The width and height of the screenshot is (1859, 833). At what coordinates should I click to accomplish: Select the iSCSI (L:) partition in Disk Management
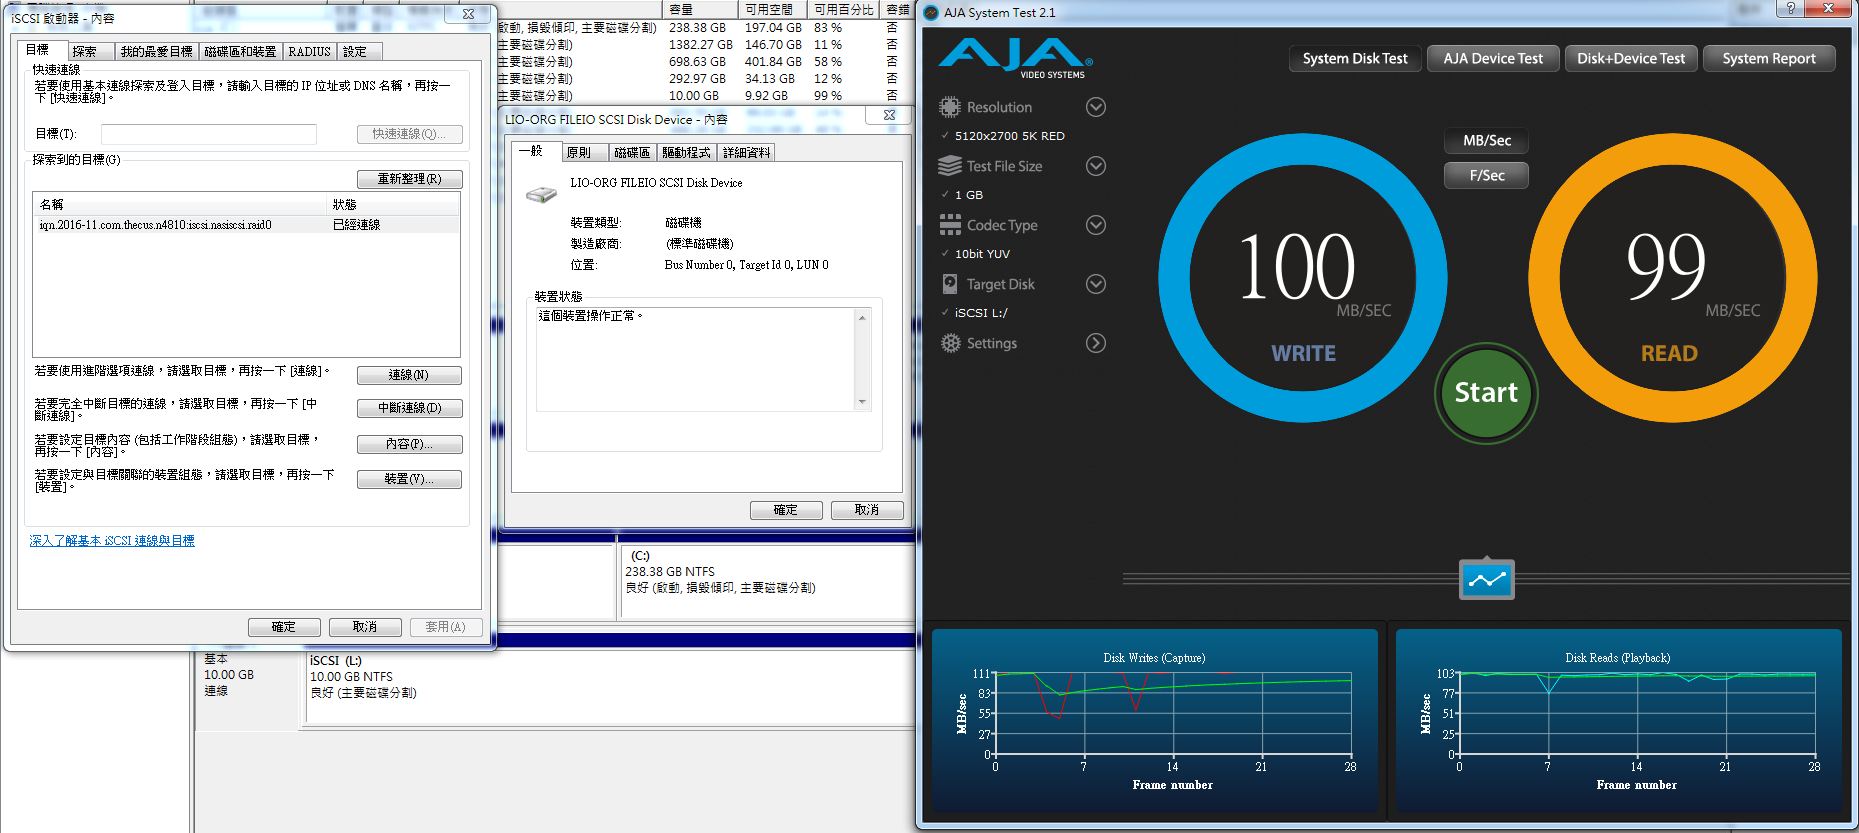point(608,688)
